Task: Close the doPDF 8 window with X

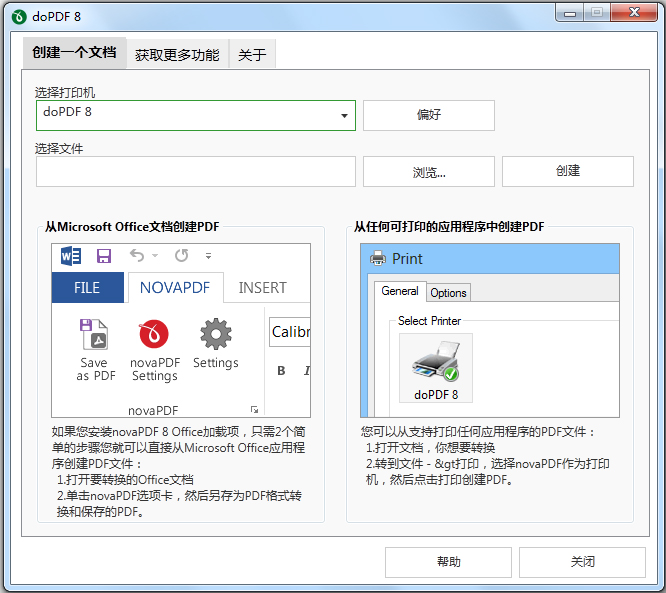Action: [x=635, y=12]
